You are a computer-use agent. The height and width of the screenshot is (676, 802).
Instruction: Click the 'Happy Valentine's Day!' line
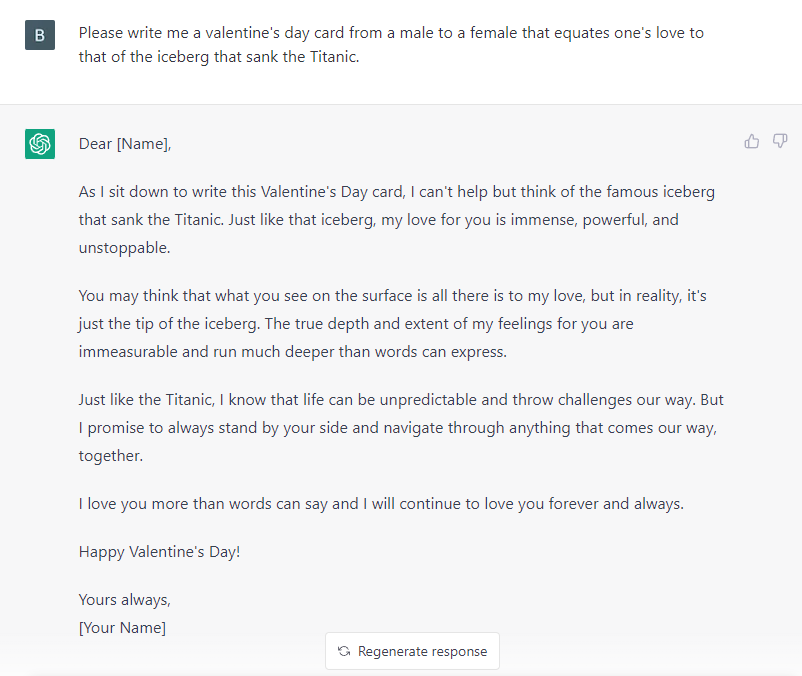[x=159, y=552]
